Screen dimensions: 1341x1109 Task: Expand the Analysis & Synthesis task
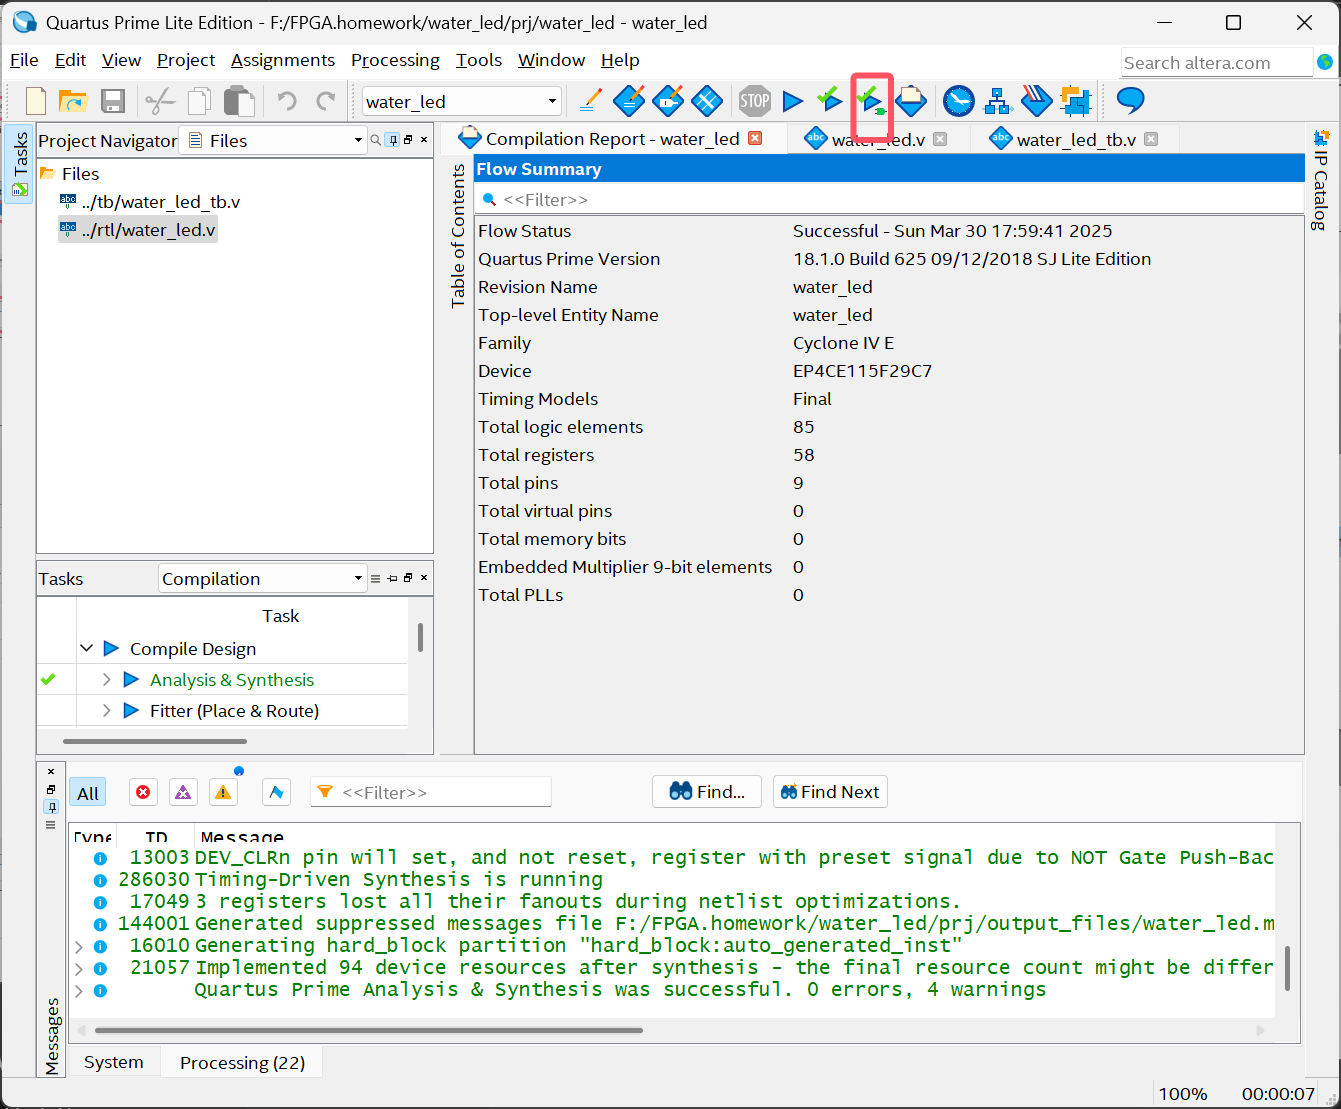tap(106, 680)
